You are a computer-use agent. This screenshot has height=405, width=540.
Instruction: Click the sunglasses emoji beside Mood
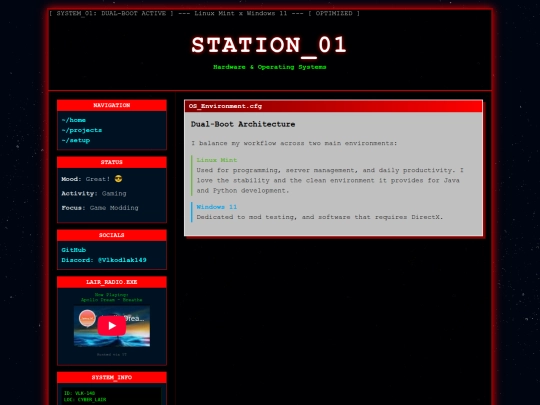coord(118,179)
